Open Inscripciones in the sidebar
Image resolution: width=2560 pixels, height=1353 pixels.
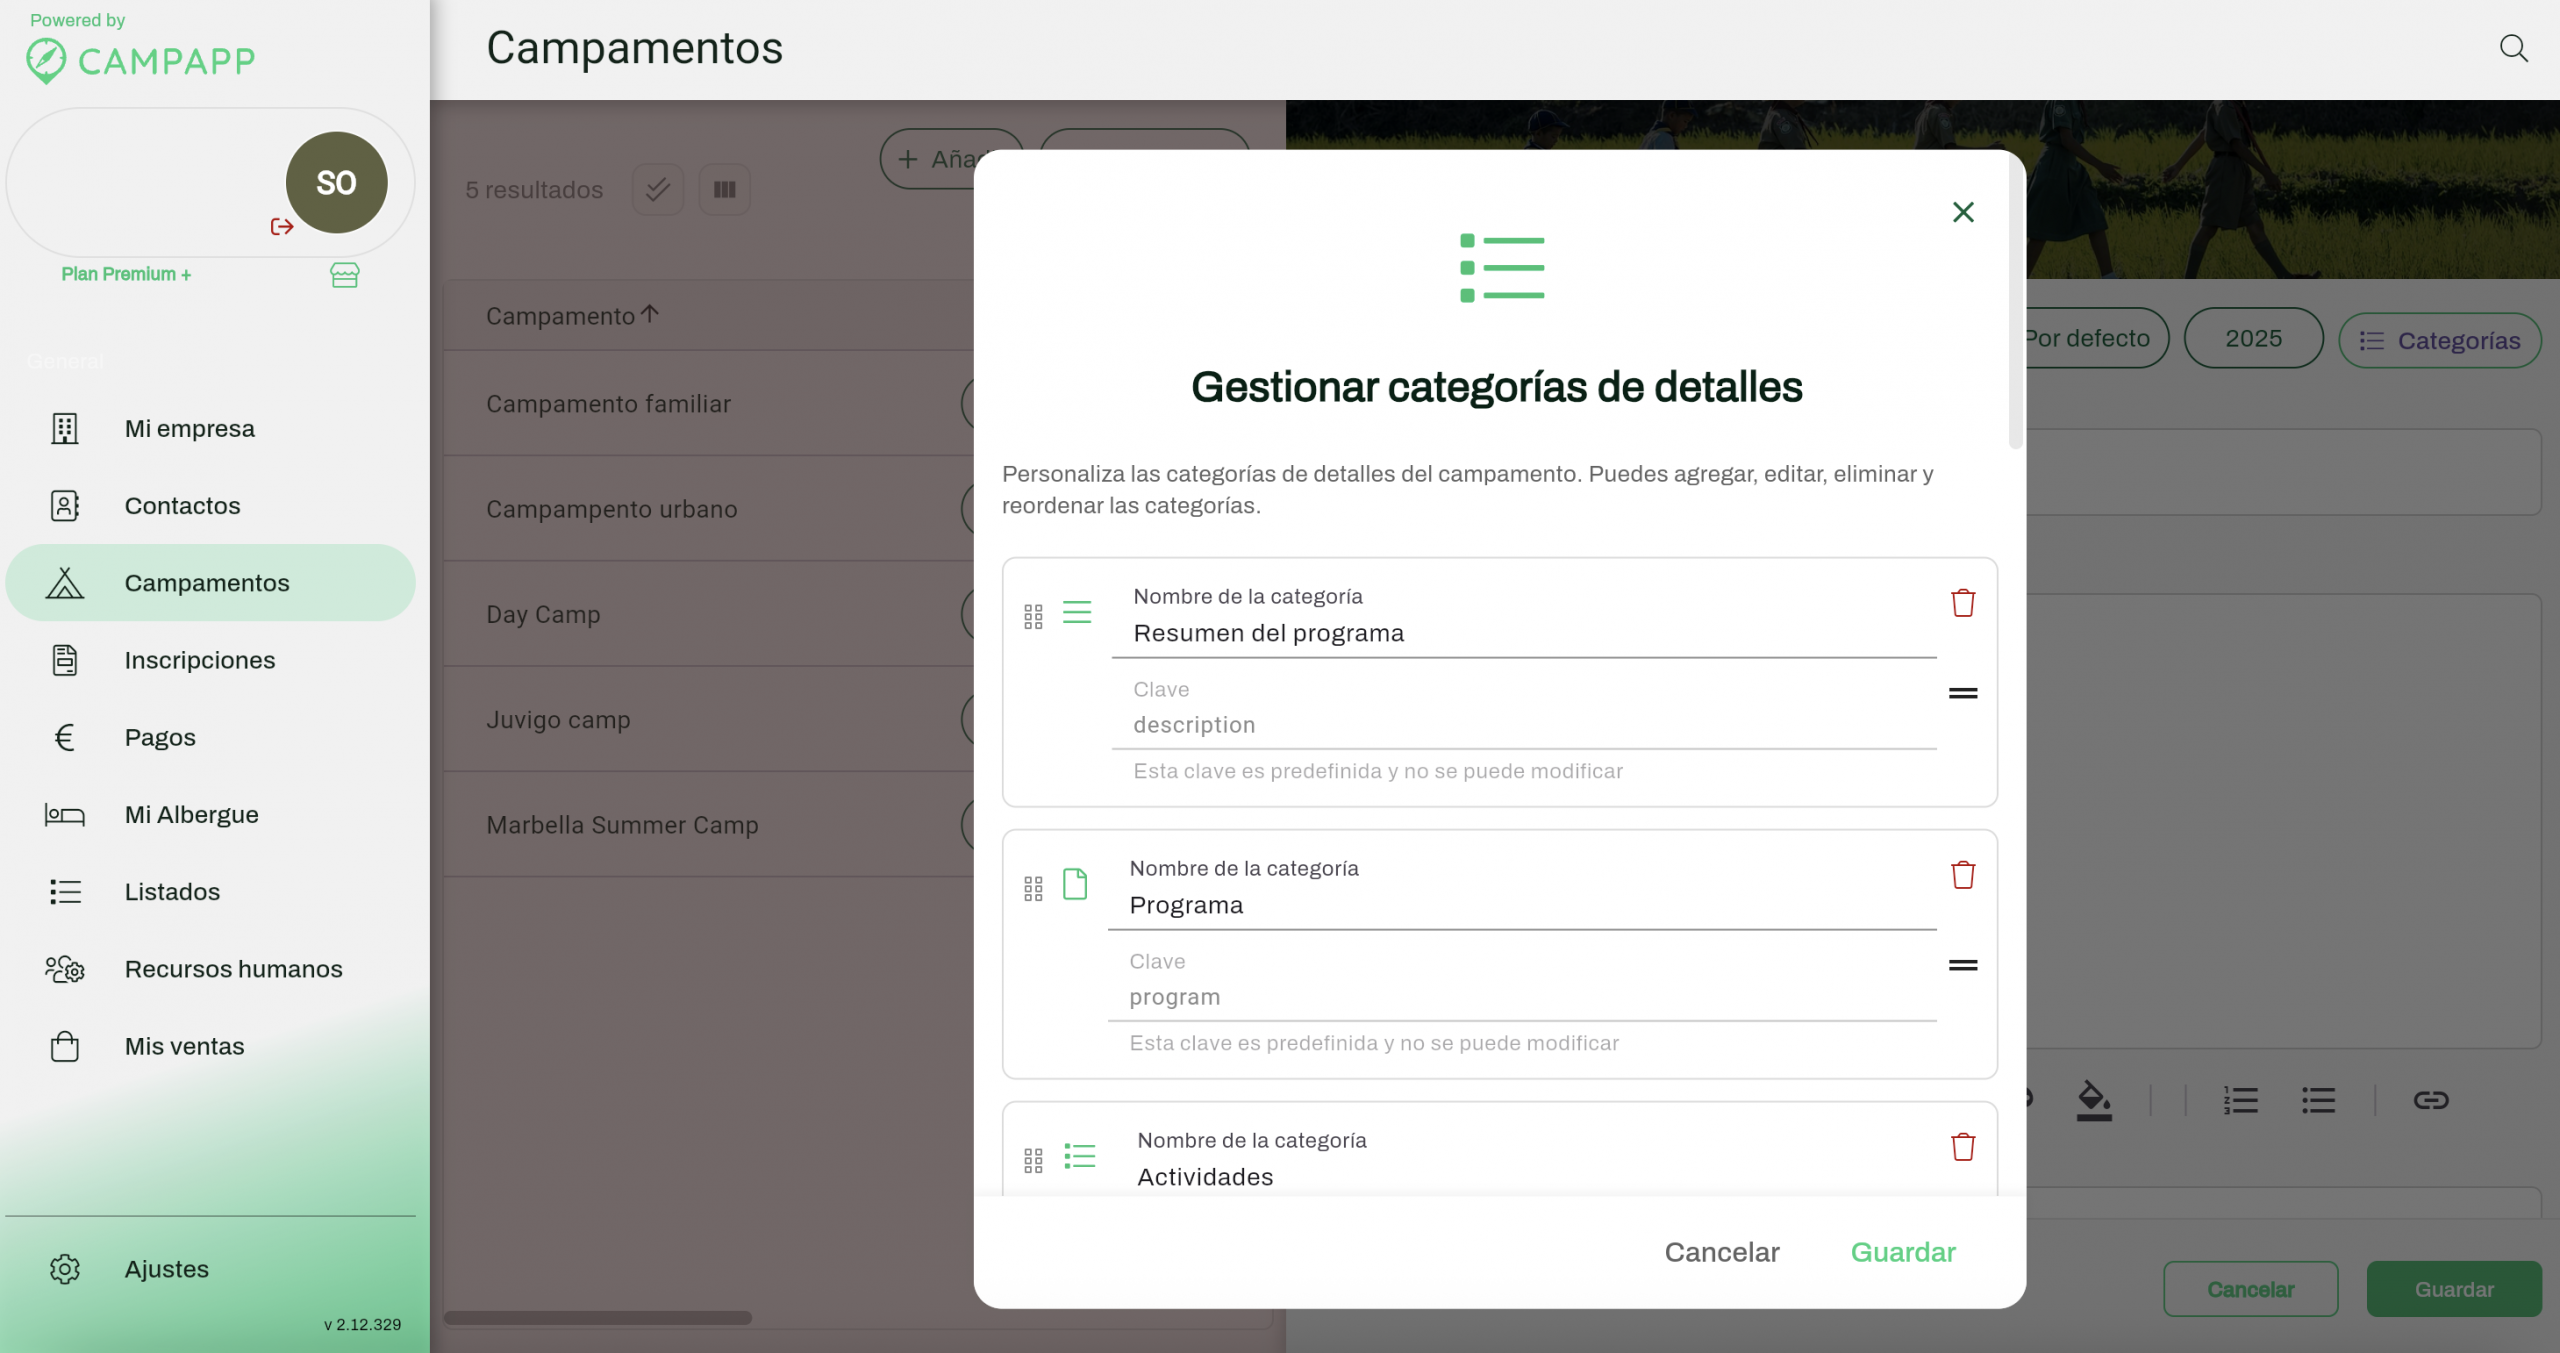(x=199, y=660)
